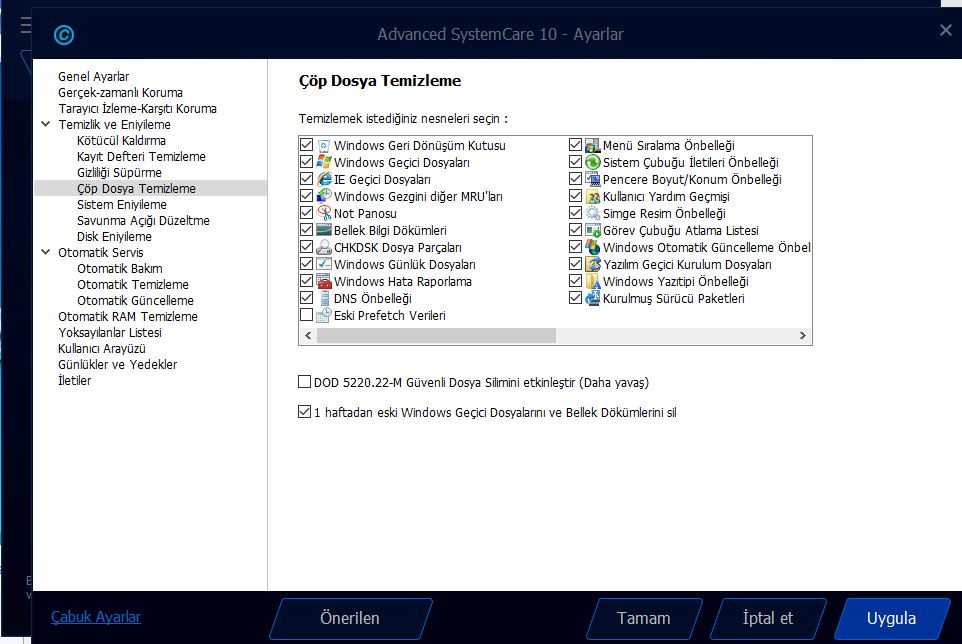Viewport: 962px width, 644px height.
Task: Click the Kullanıcı Yardım Geçmişi icon
Action: click(x=593, y=196)
